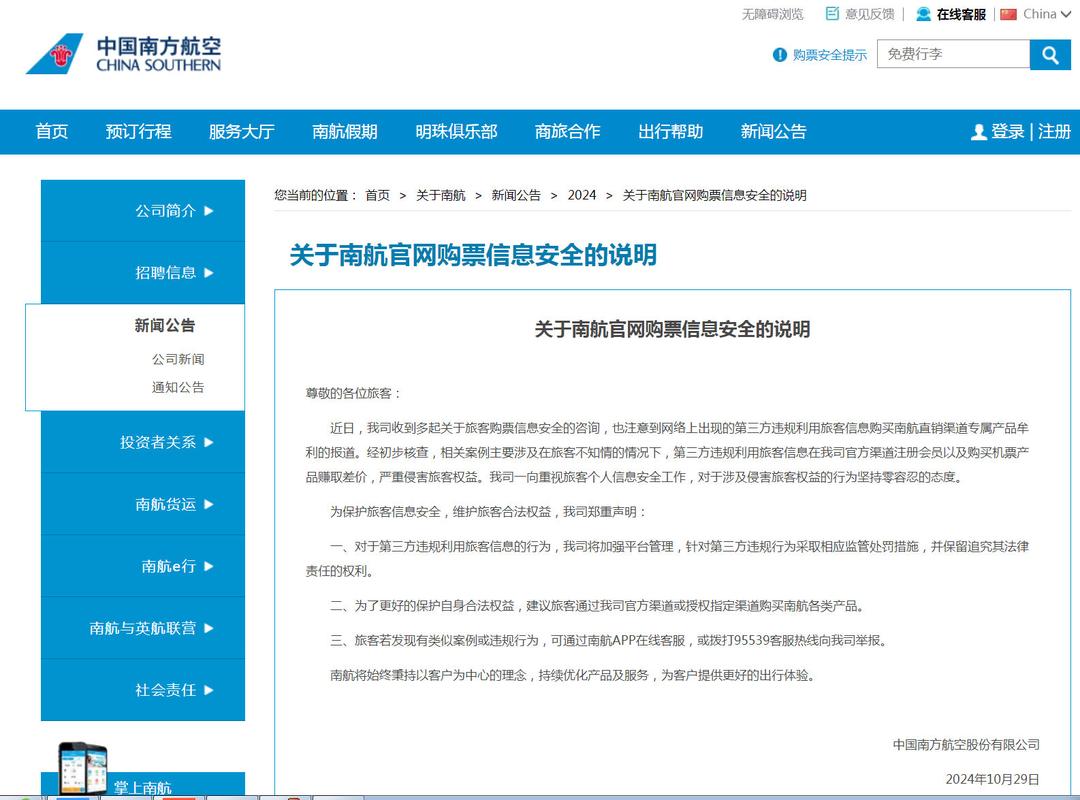Open the 商旅合作 navigation menu
The image size is (1080, 800).
click(568, 132)
